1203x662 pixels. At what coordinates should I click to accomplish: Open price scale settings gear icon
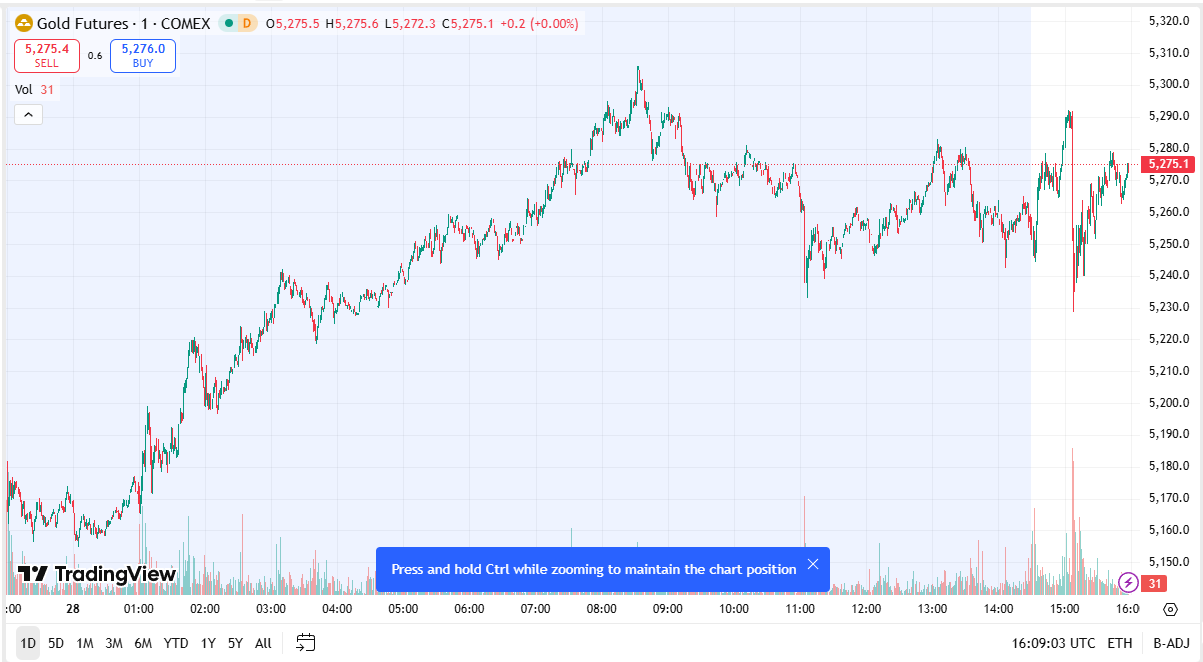point(1170,609)
